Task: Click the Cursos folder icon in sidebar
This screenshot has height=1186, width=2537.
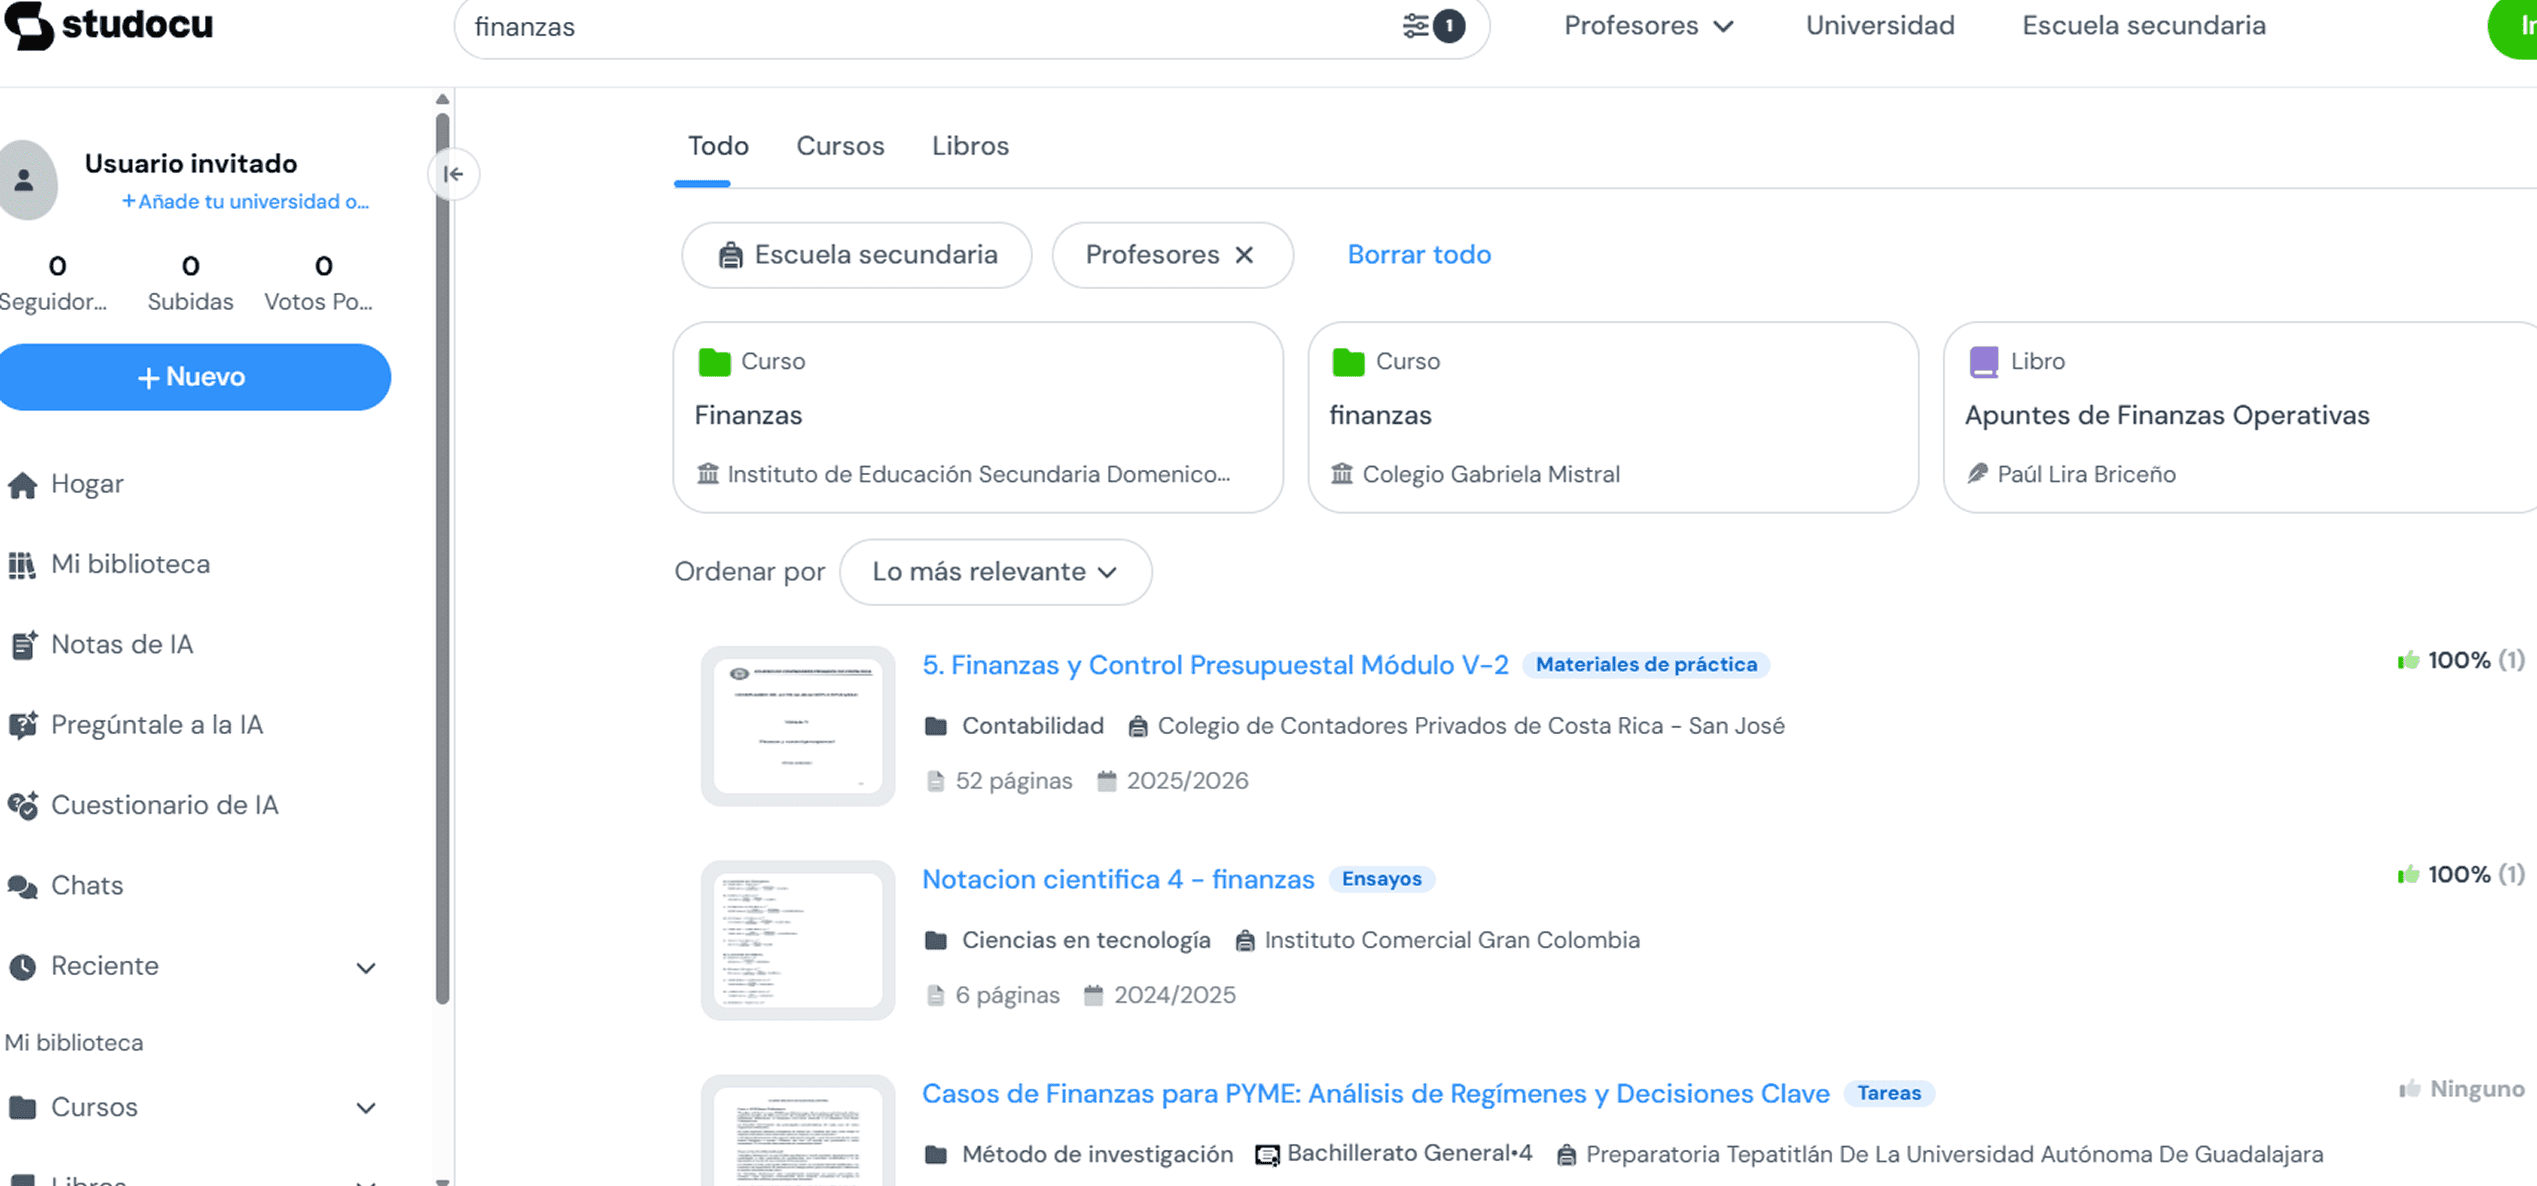Action: (x=23, y=1107)
